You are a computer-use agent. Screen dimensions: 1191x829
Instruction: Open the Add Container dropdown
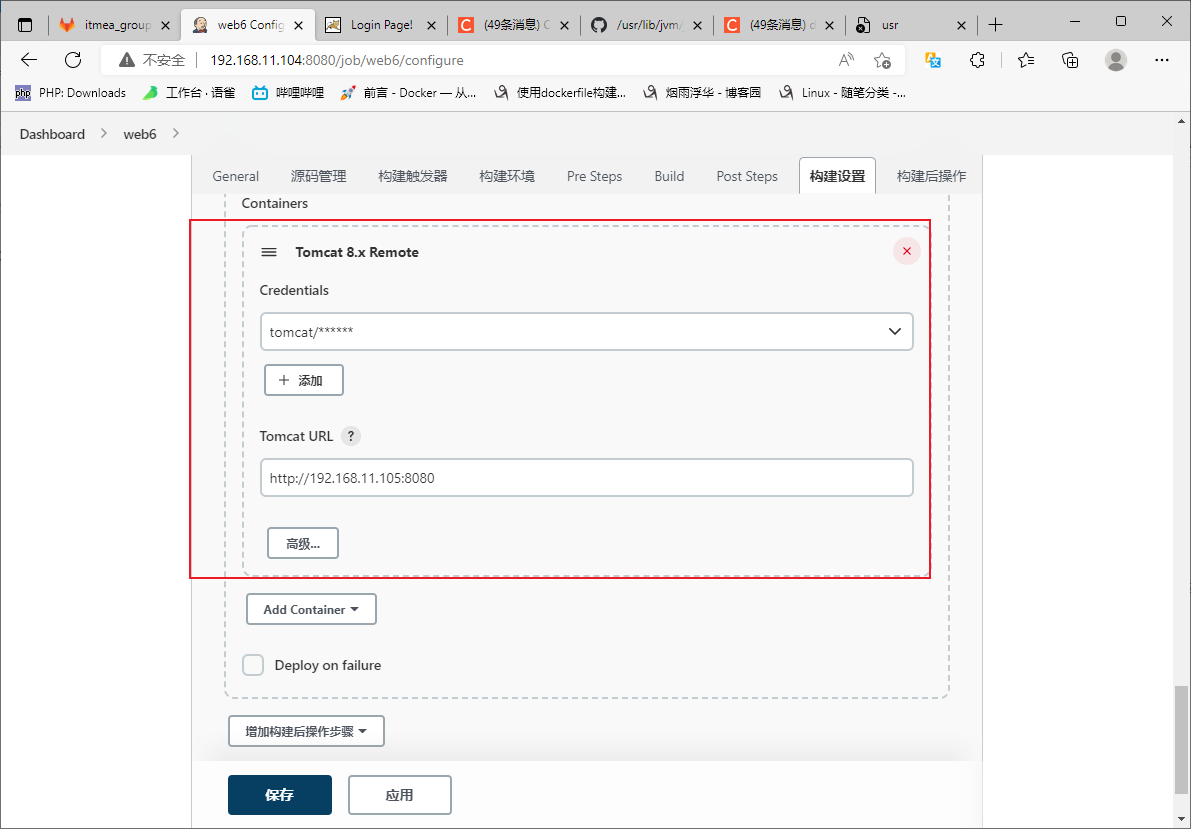(x=311, y=609)
